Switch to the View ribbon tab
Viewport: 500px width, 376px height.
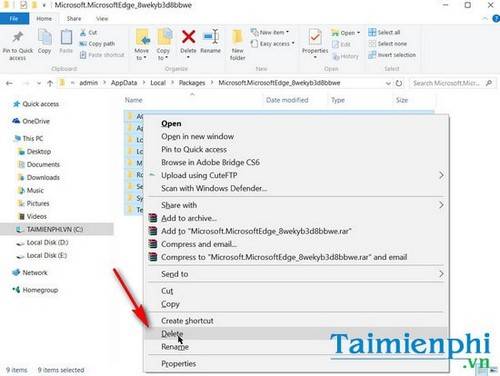tap(102, 19)
